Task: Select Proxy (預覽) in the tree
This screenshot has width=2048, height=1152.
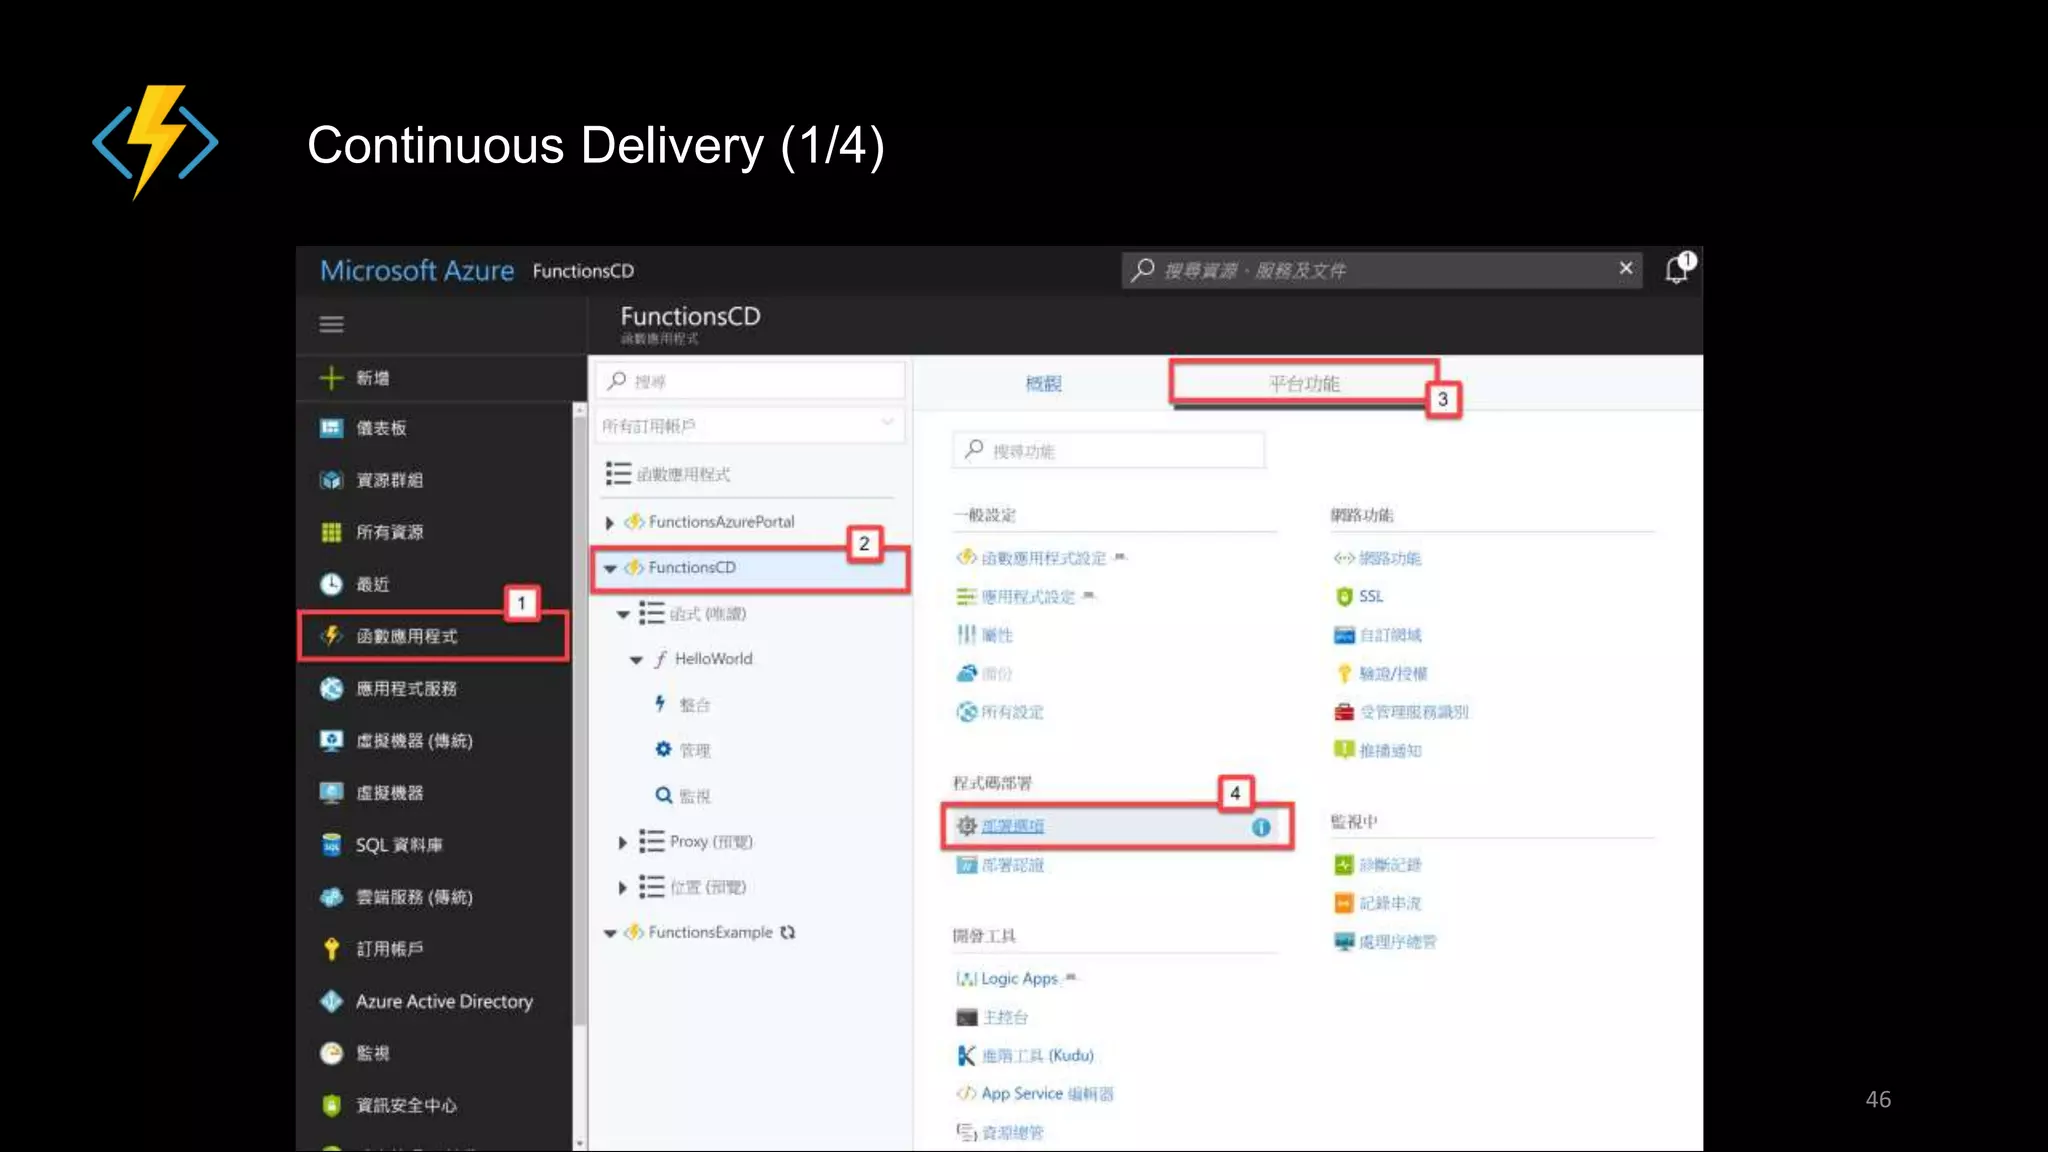Action: coord(711,842)
